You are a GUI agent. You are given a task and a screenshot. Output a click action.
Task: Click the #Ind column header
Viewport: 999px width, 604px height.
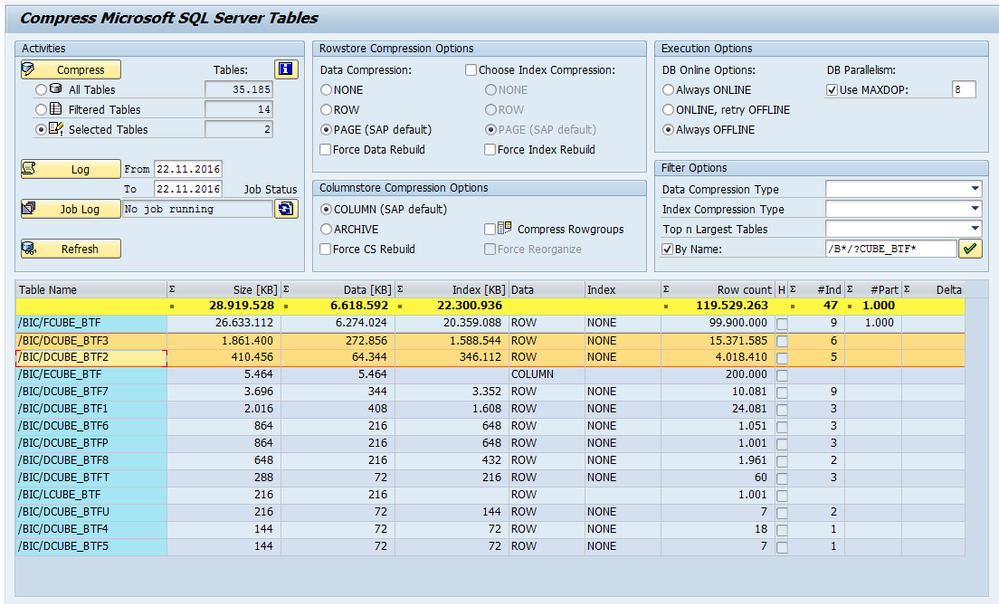point(816,290)
